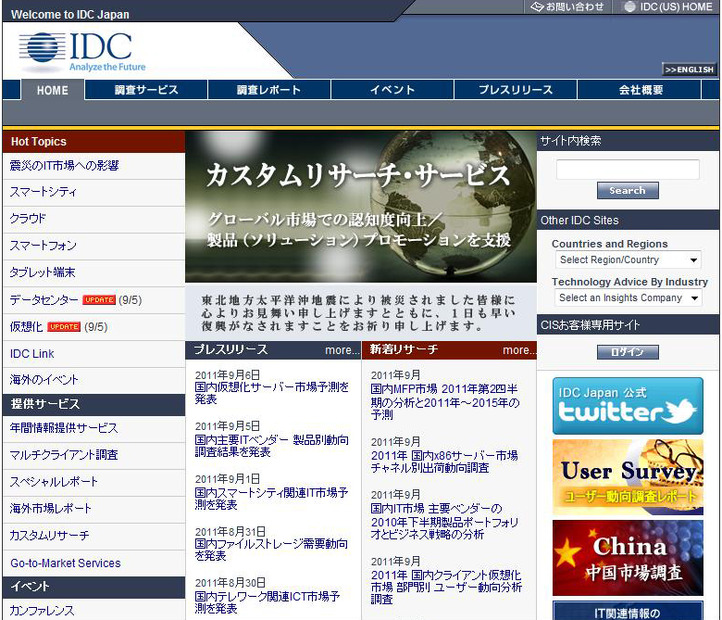Open the IT関連情報の banner
The image size is (722, 620).
click(x=628, y=610)
